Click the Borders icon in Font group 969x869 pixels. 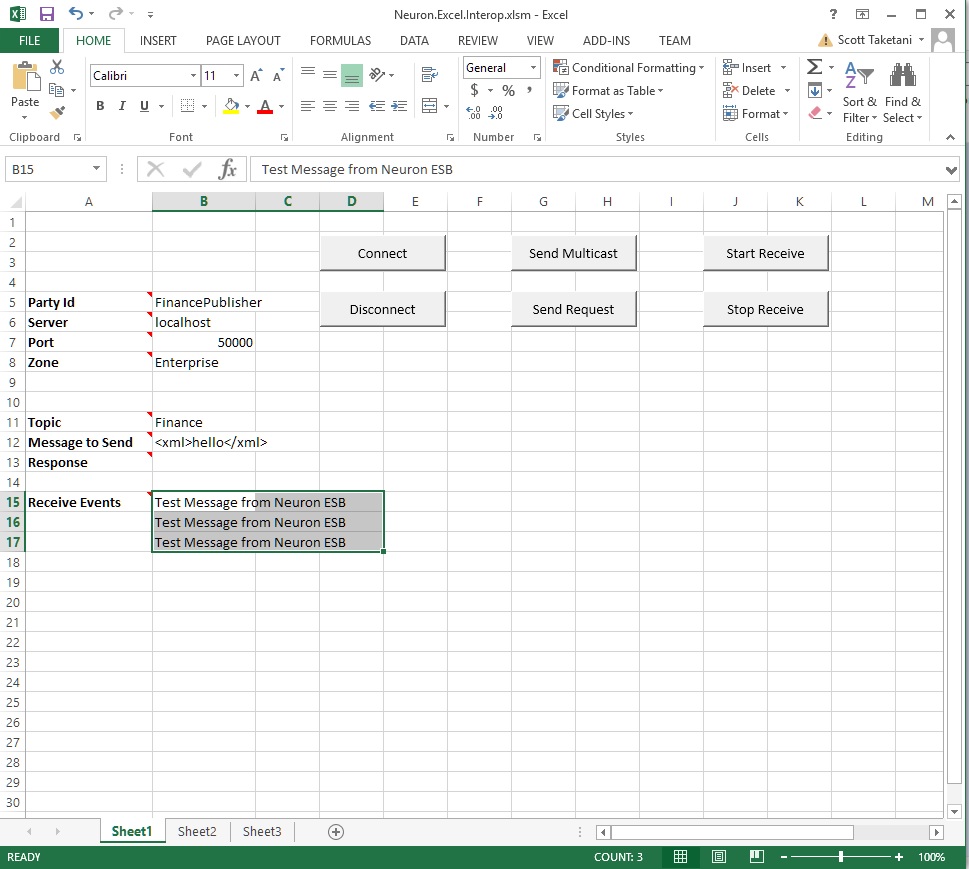click(187, 106)
